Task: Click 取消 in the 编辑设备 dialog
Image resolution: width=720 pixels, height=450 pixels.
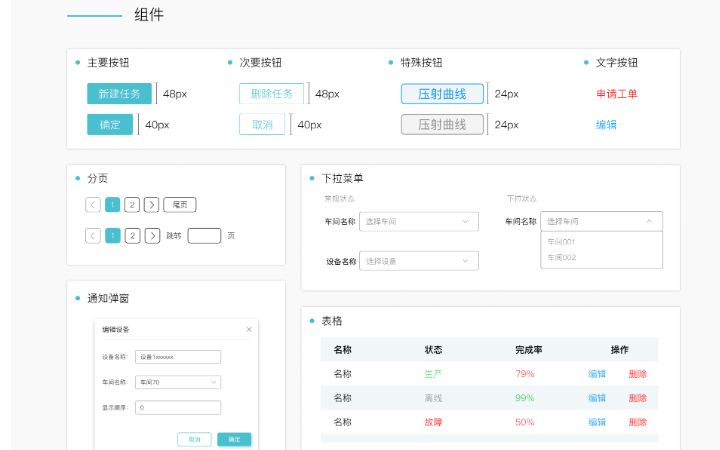Action: point(194,439)
